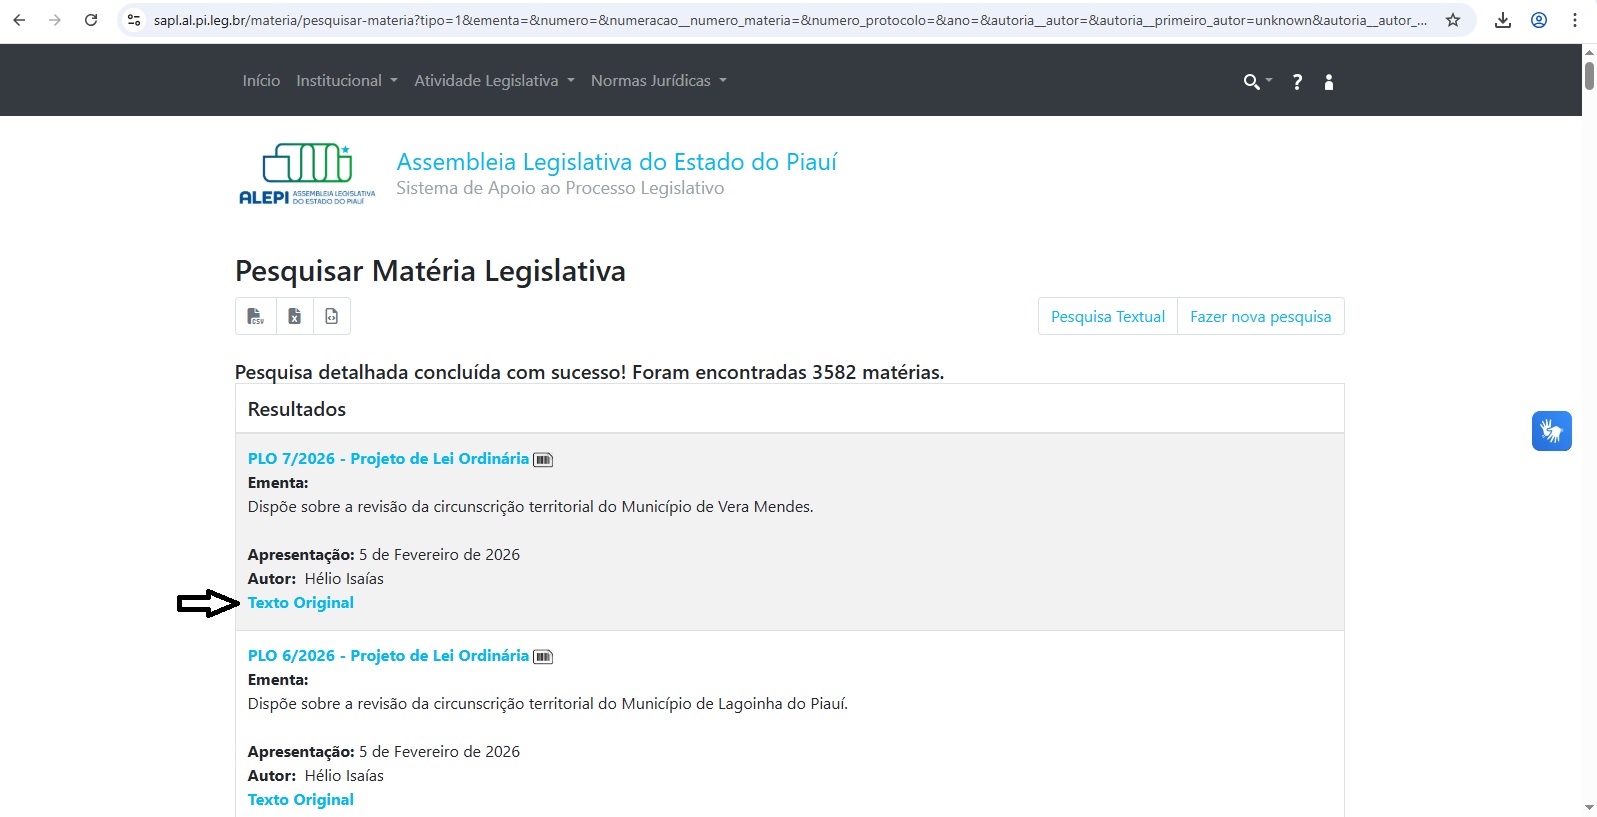
Task: Click the browser address bar URL
Action: coord(790,20)
